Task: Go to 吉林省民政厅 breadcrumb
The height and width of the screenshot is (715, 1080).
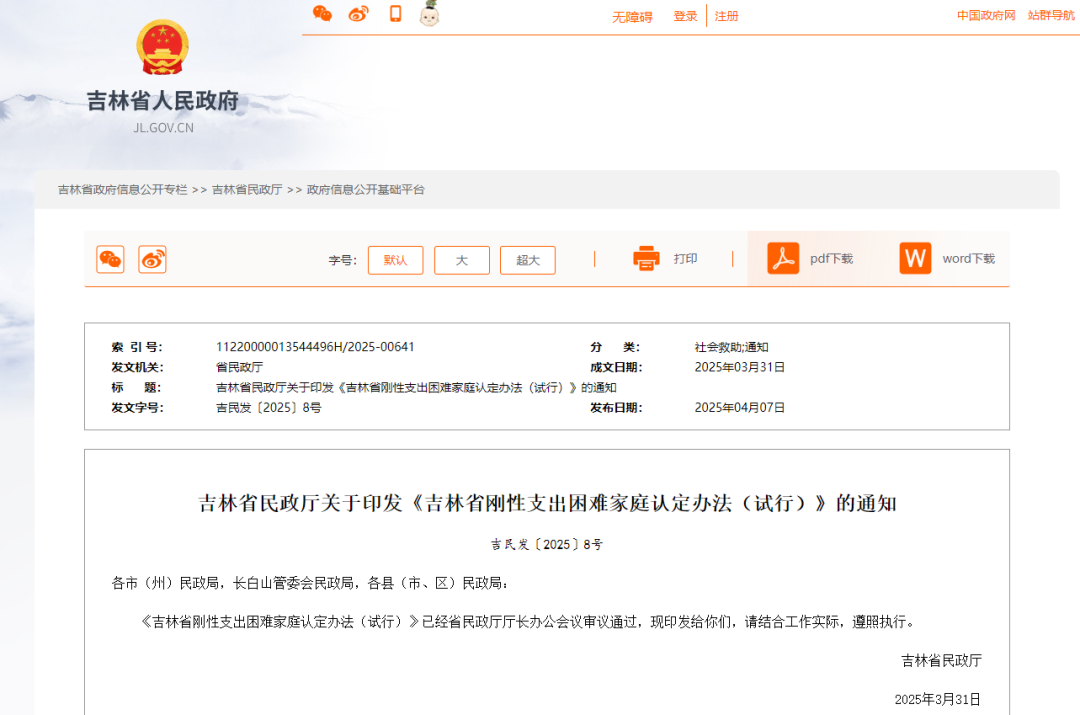Action: pyautogui.click(x=247, y=189)
